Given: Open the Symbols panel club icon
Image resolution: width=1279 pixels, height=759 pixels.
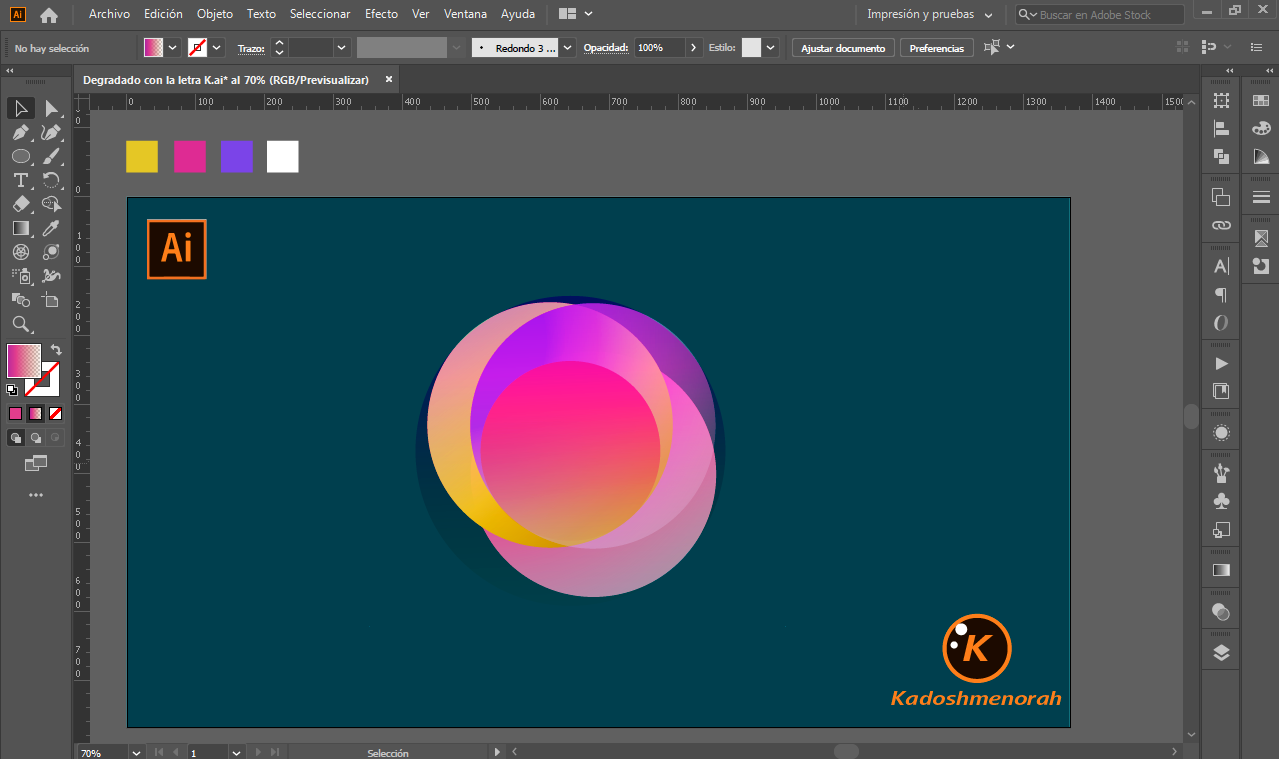Looking at the screenshot, I should click(1221, 501).
